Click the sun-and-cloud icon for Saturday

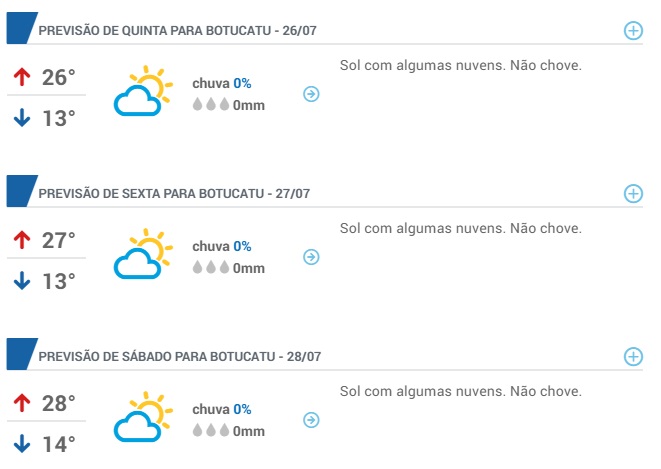coord(143,417)
